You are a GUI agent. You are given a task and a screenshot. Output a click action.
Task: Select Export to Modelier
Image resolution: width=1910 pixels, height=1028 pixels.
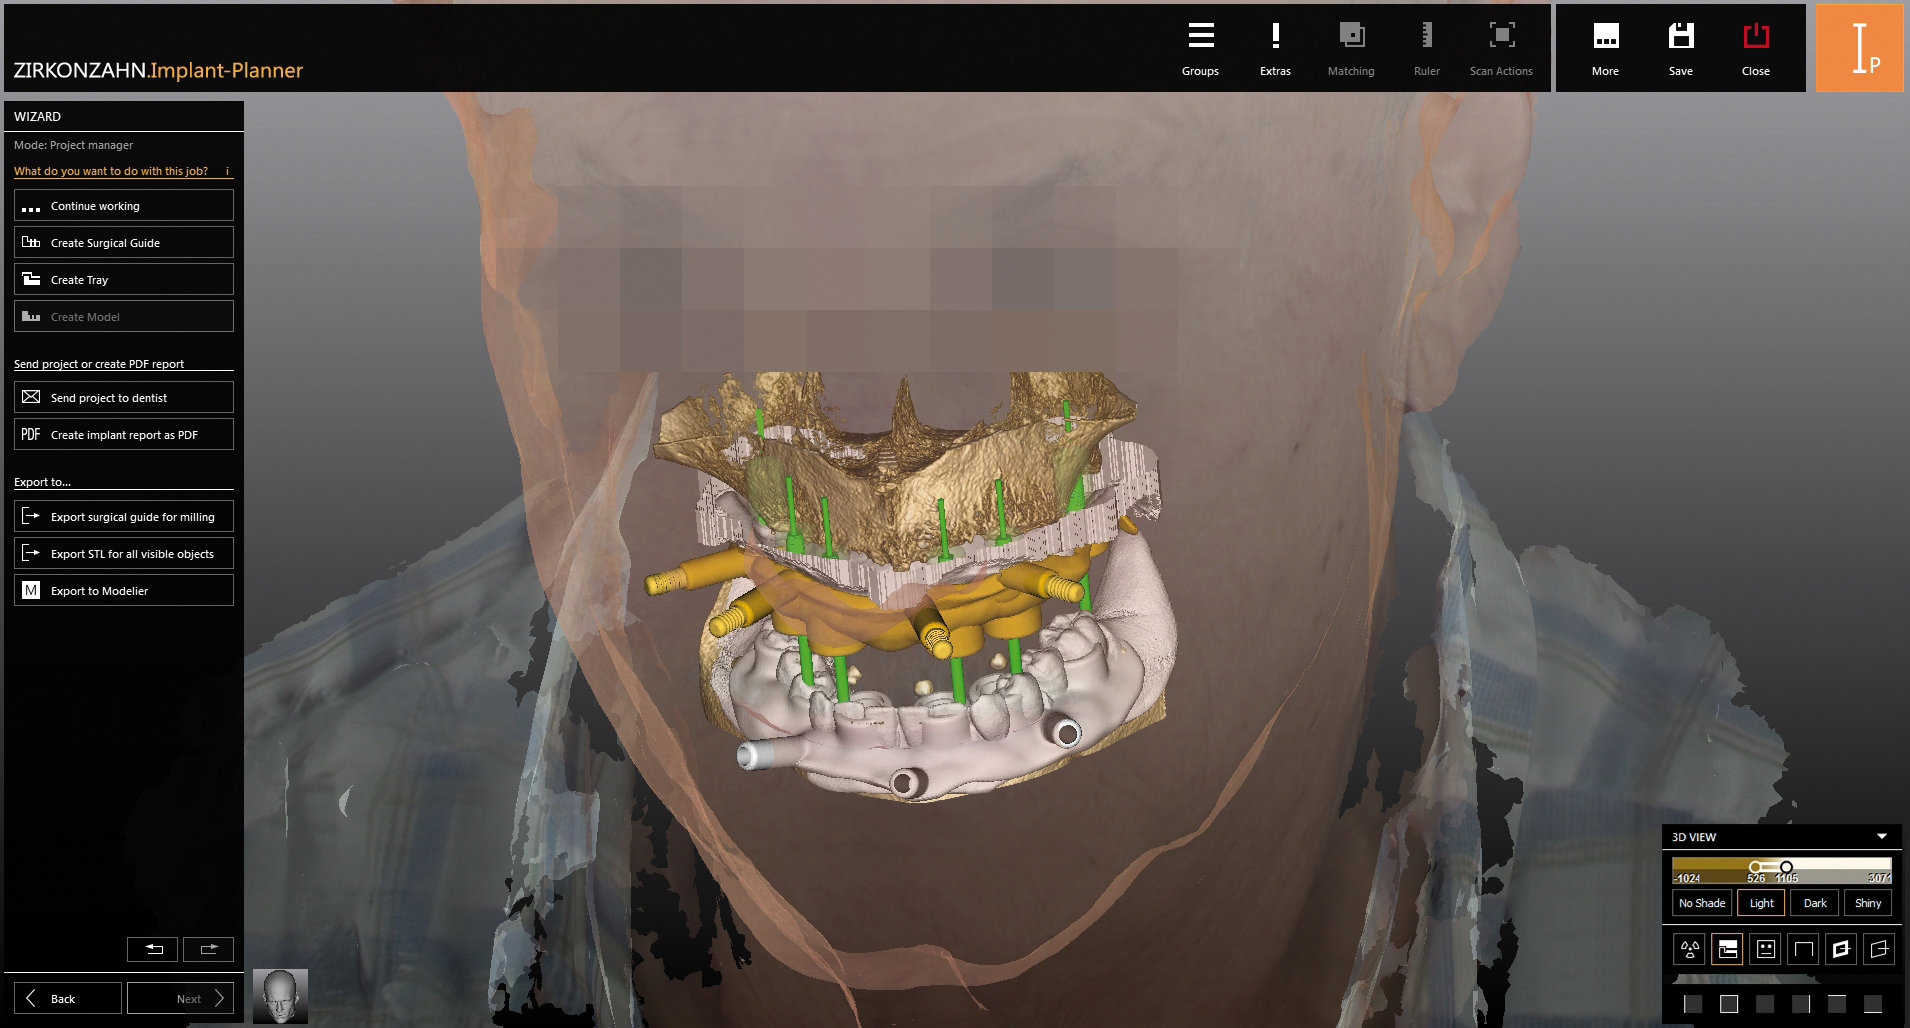tap(124, 590)
